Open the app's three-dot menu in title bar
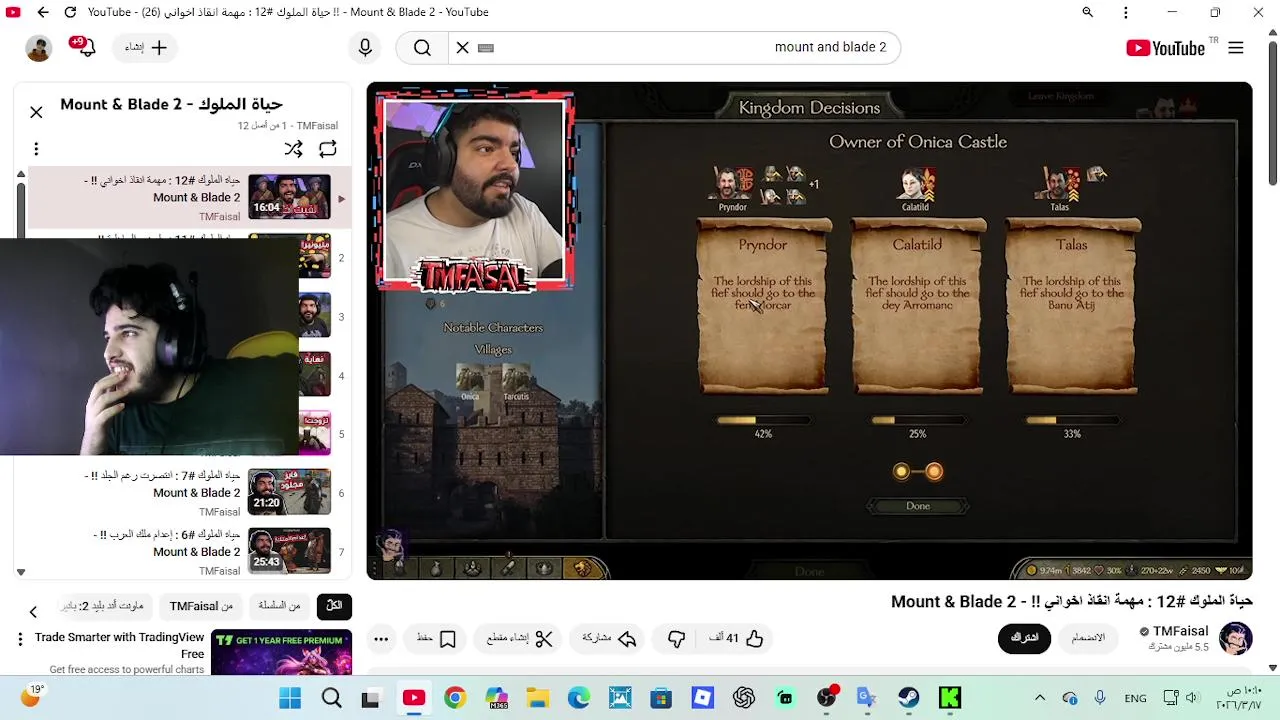The width and height of the screenshot is (1280, 720). click(1126, 12)
